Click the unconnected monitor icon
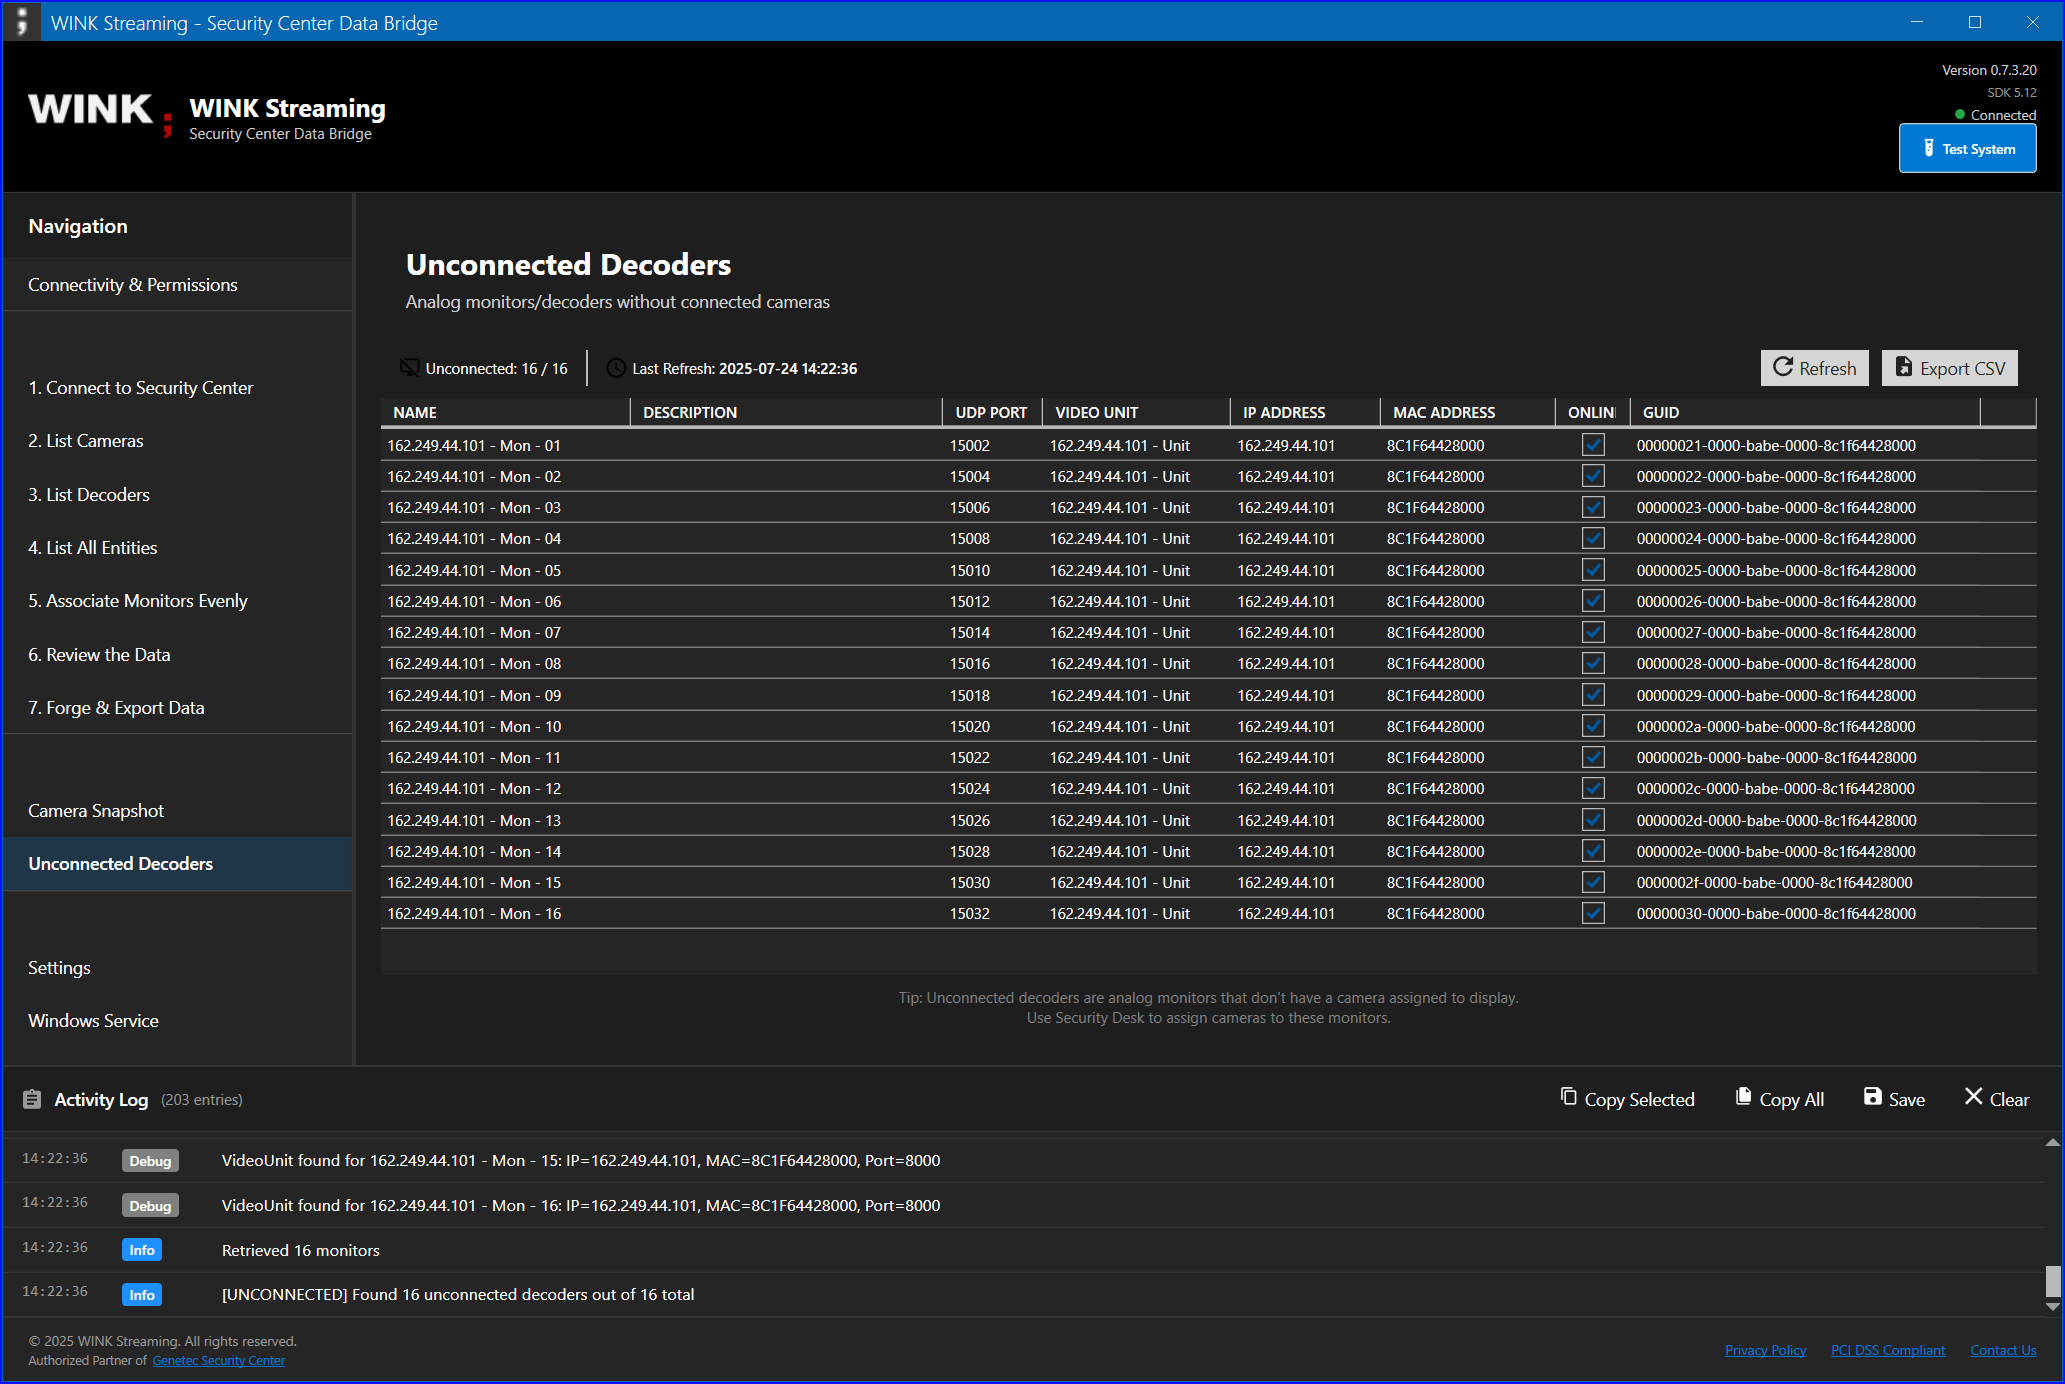The height and width of the screenshot is (1384, 2065). tap(409, 368)
